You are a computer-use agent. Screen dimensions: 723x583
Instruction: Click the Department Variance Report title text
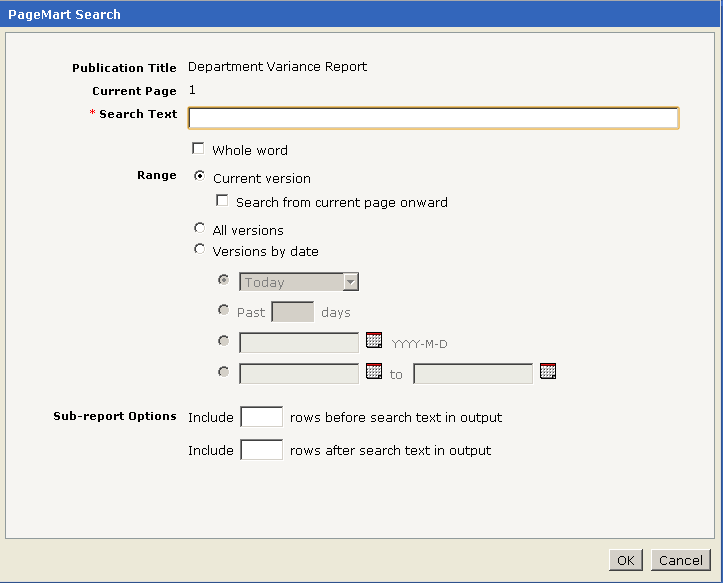coord(278,67)
